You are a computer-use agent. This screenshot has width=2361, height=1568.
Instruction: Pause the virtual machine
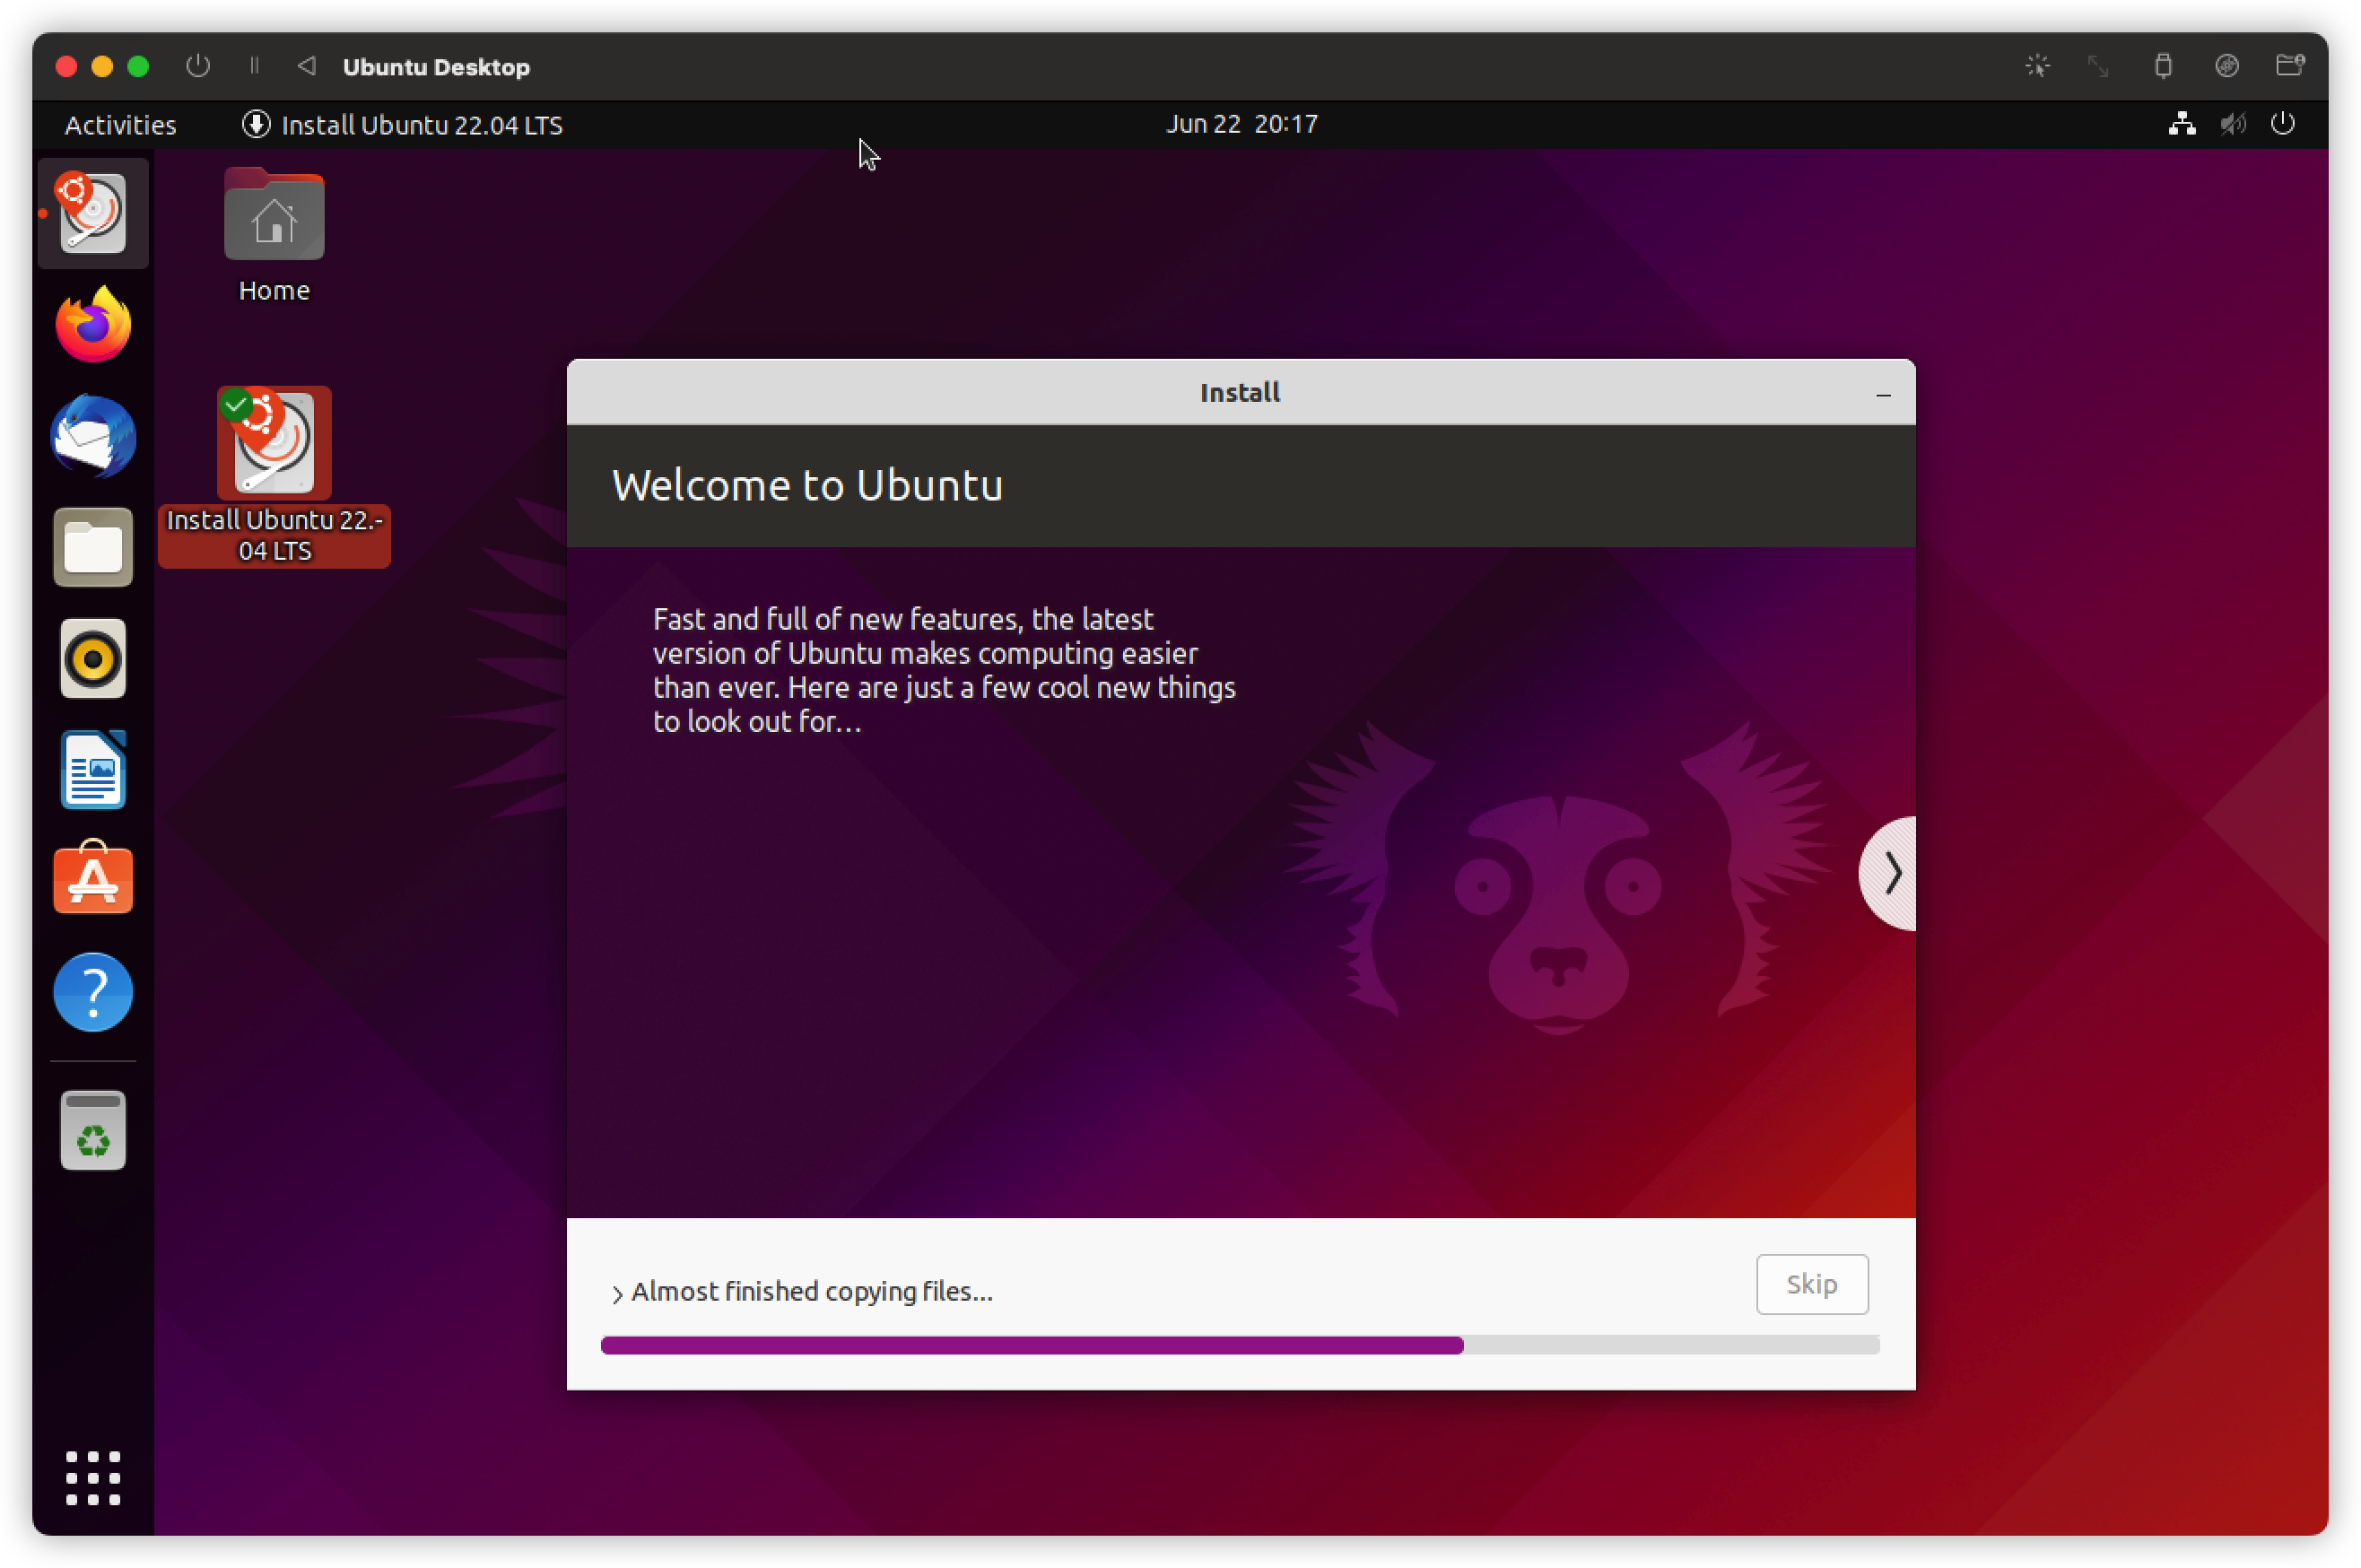coord(254,66)
